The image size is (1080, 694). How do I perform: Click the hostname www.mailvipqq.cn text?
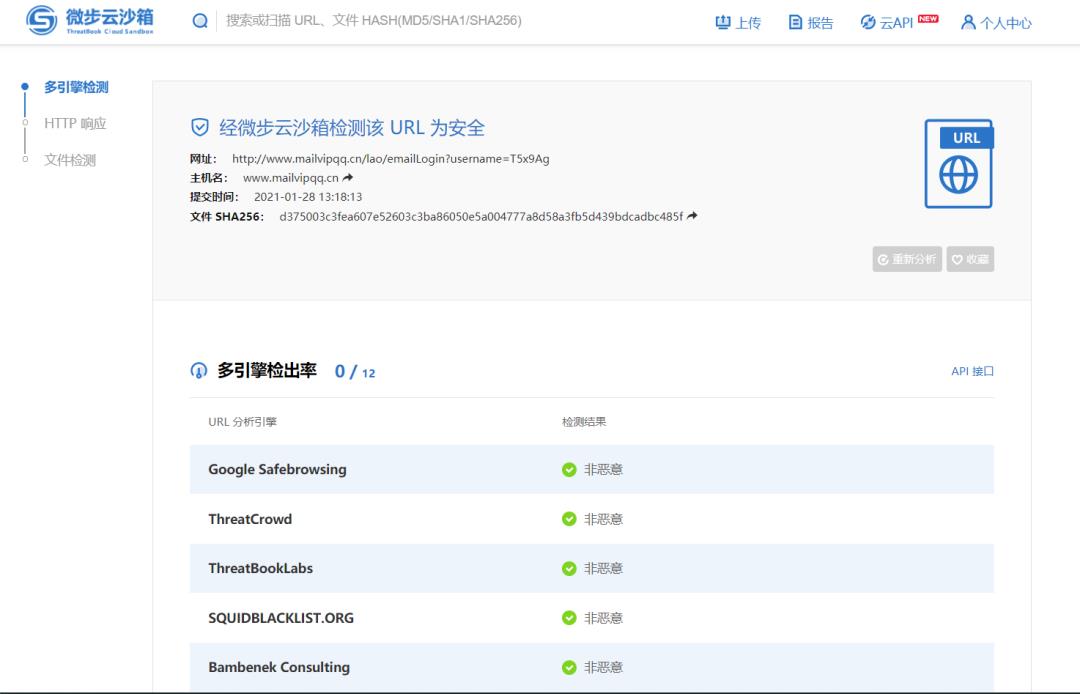291,178
